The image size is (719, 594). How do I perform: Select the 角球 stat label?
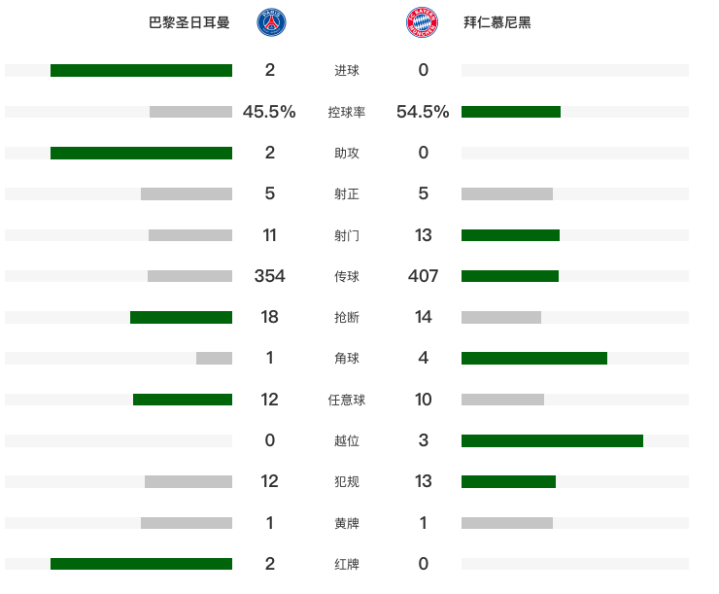click(347, 358)
